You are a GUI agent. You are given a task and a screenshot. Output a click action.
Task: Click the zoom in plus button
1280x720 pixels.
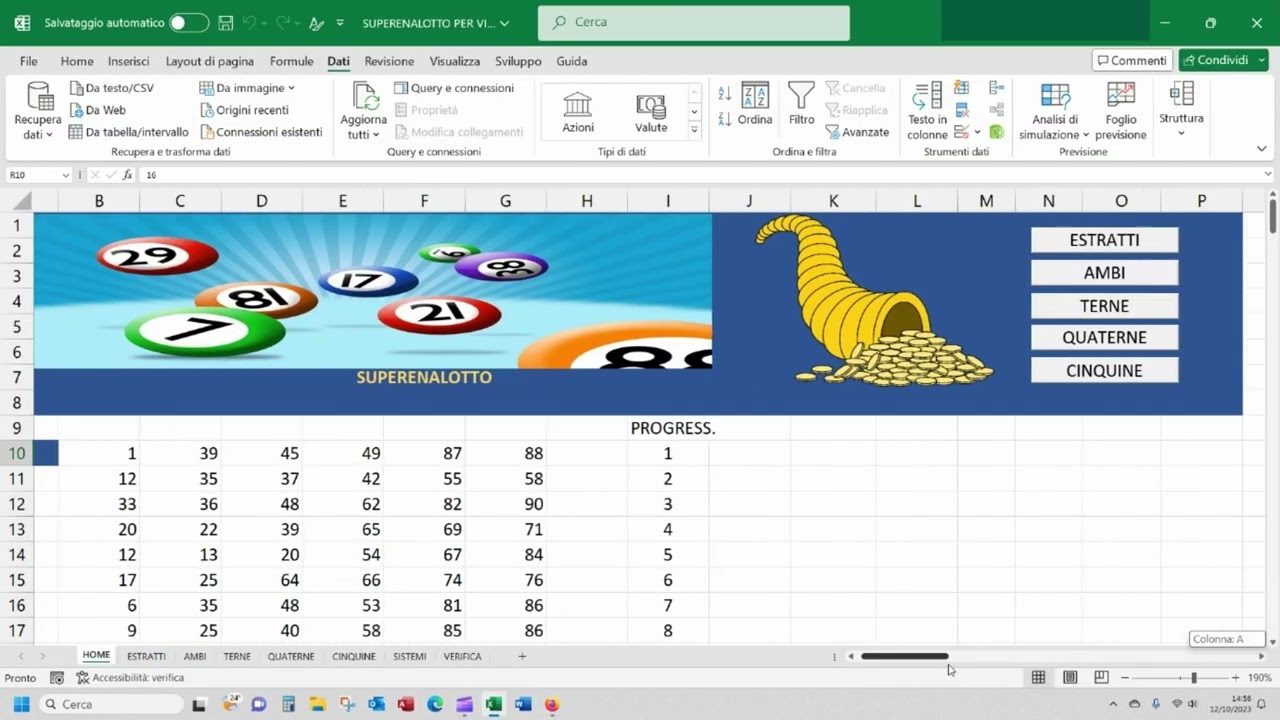click(x=1235, y=678)
